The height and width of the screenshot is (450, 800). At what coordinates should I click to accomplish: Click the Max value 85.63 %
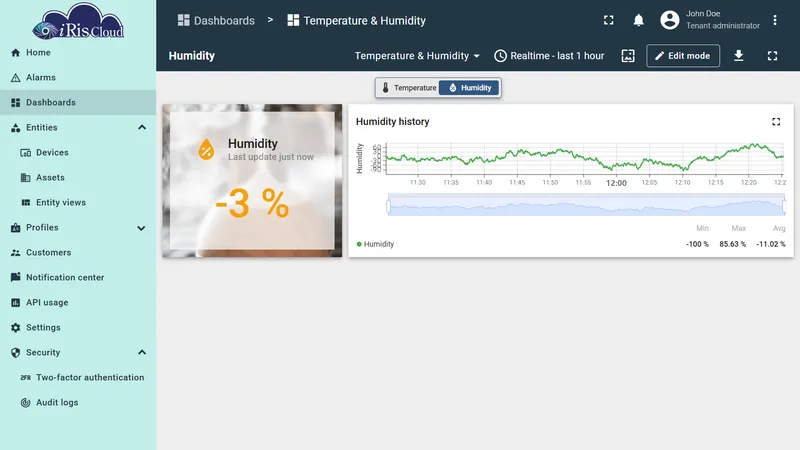click(732, 244)
